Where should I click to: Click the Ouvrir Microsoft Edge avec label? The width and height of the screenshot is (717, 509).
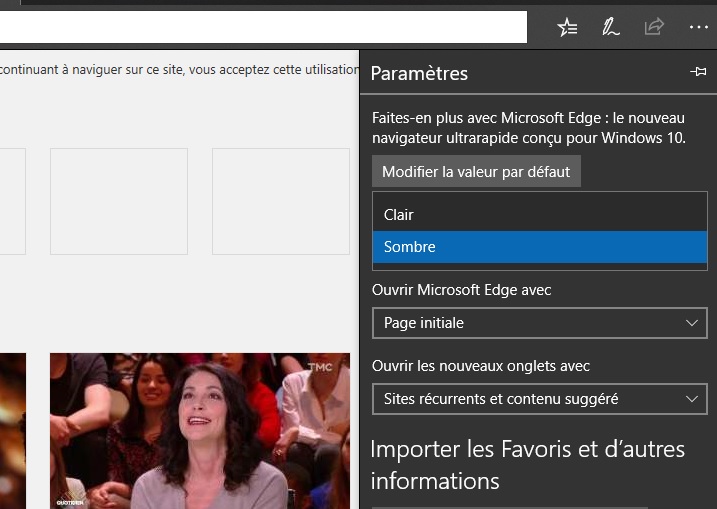[x=461, y=290]
